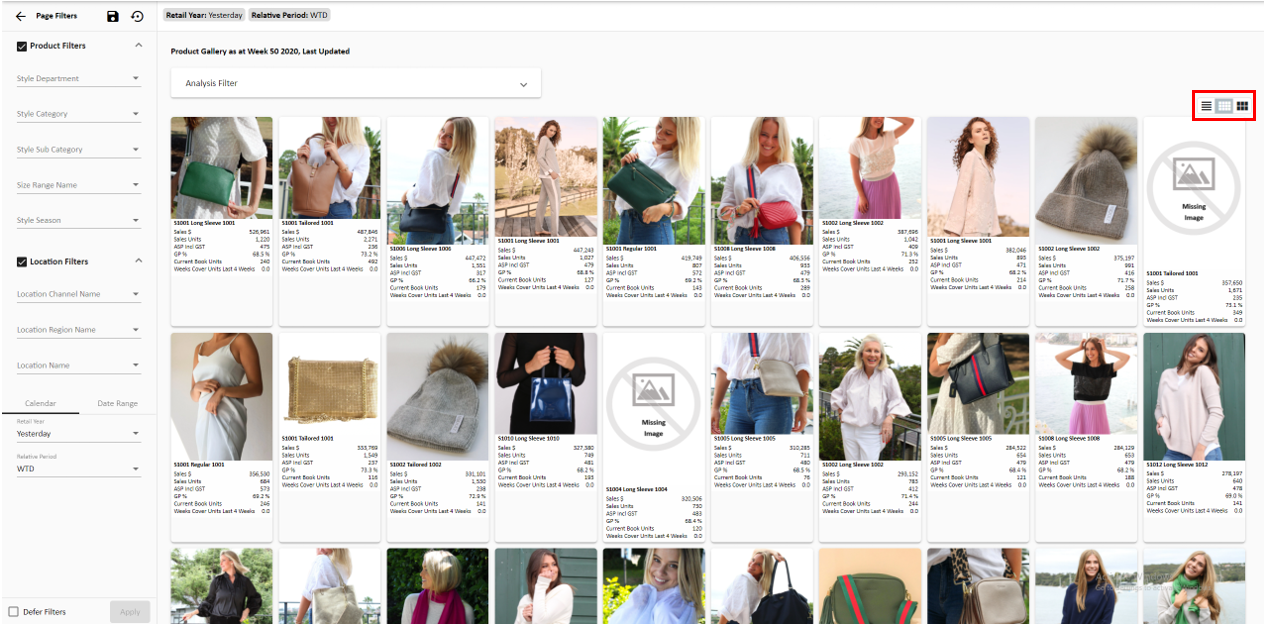Expand the Analysis Filter panel
This screenshot has width=1264, height=626.
[356, 84]
